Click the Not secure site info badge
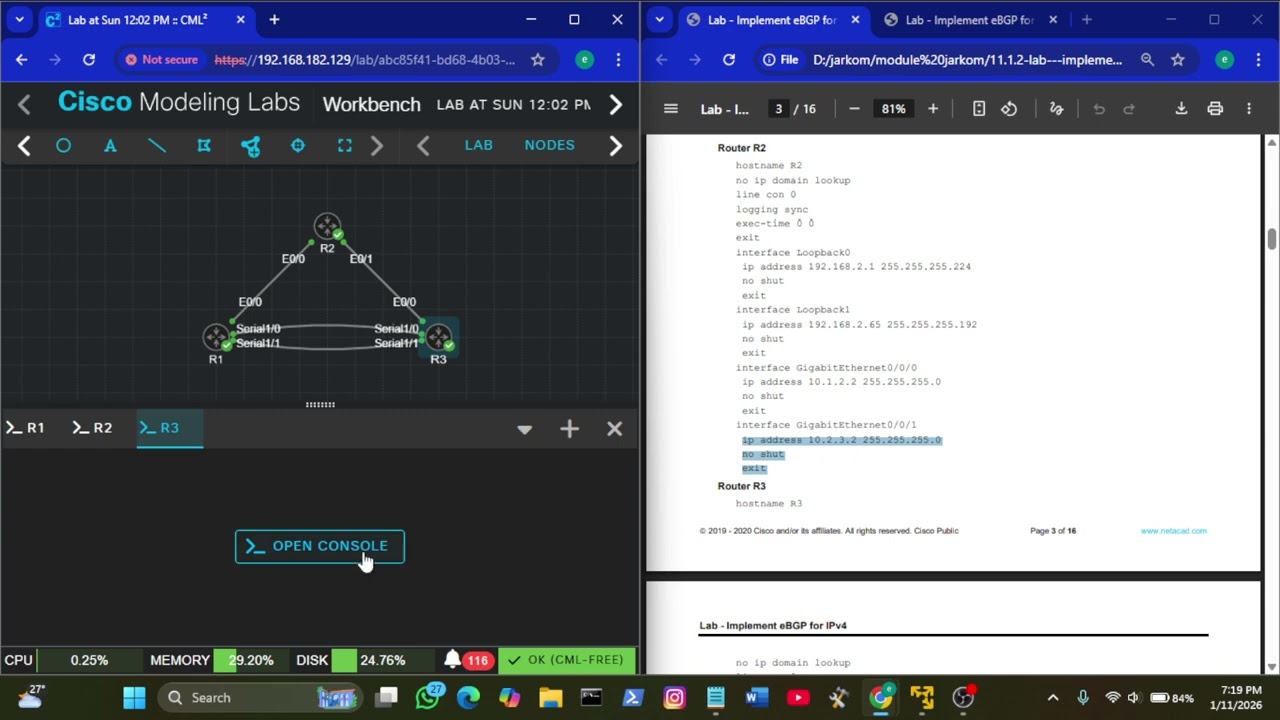 pos(162,60)
